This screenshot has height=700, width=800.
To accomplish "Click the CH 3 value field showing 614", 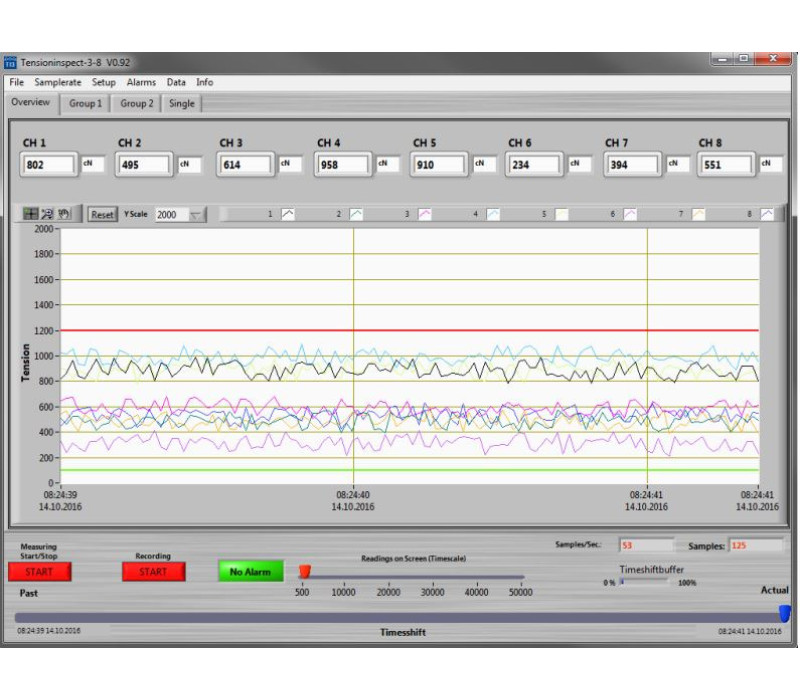I will point(245,165).
